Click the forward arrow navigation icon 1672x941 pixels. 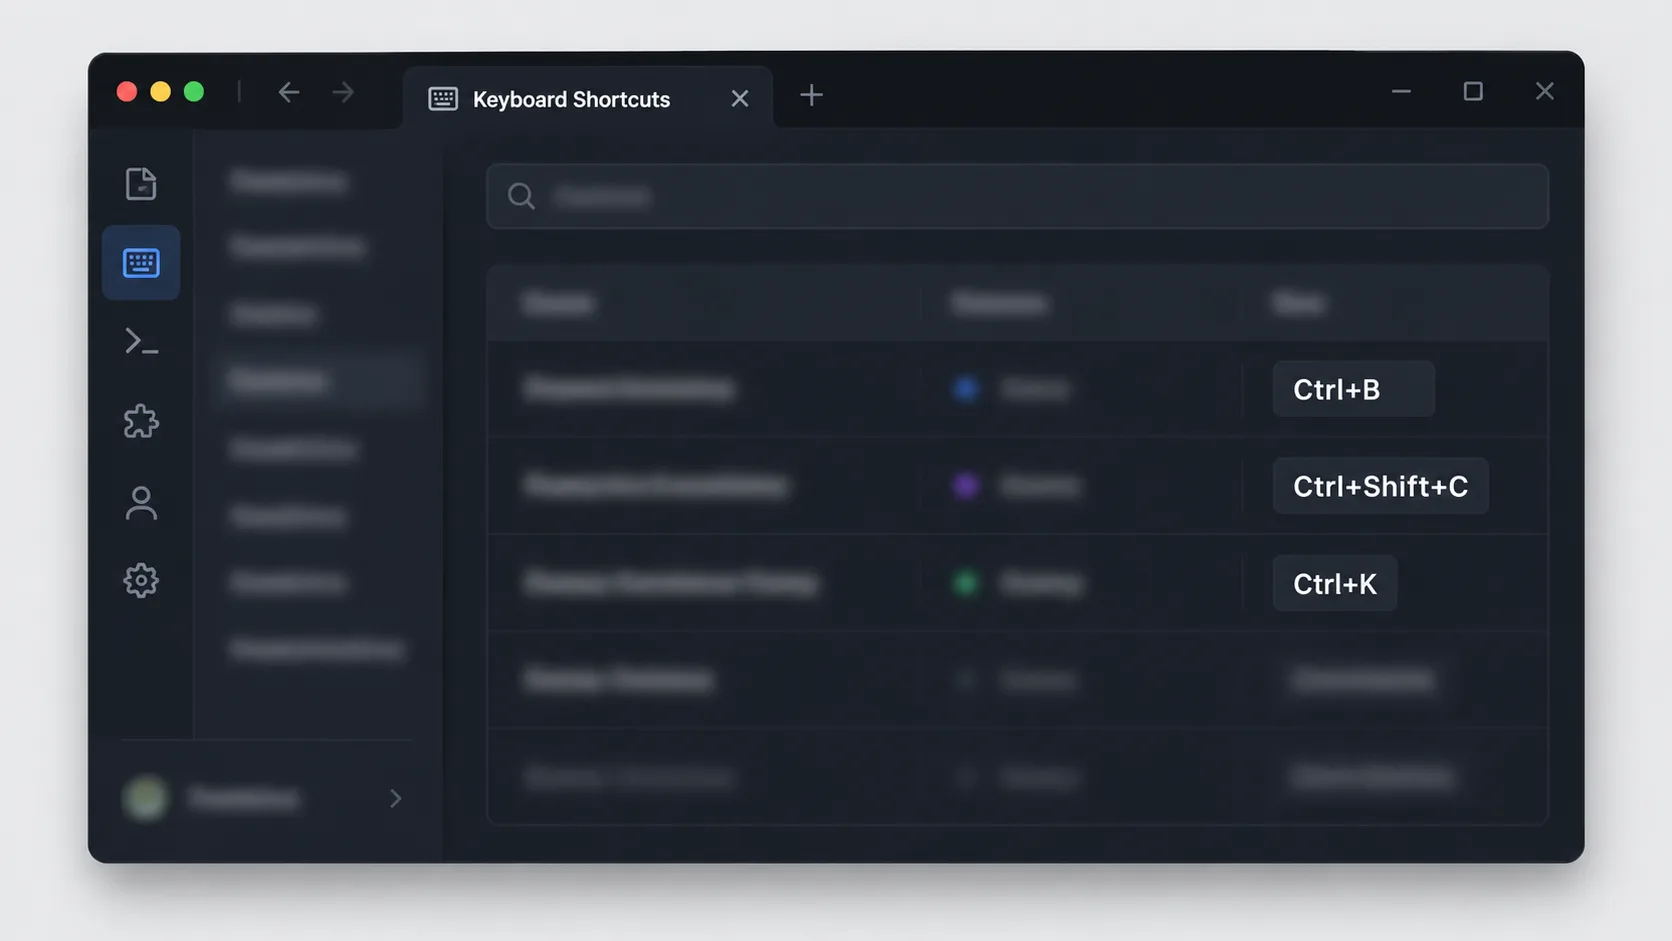343,93
